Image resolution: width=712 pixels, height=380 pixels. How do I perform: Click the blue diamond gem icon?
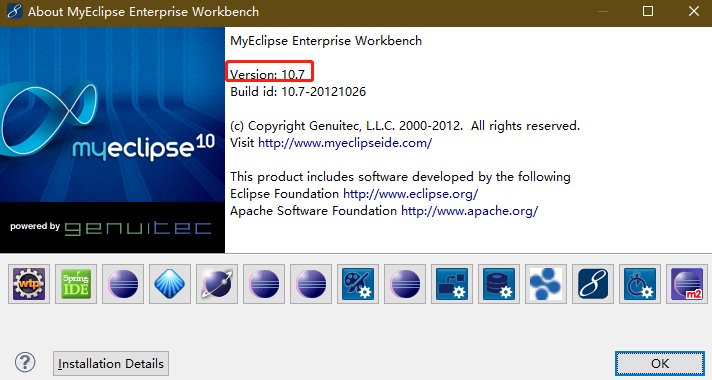[x=170, y=284]
